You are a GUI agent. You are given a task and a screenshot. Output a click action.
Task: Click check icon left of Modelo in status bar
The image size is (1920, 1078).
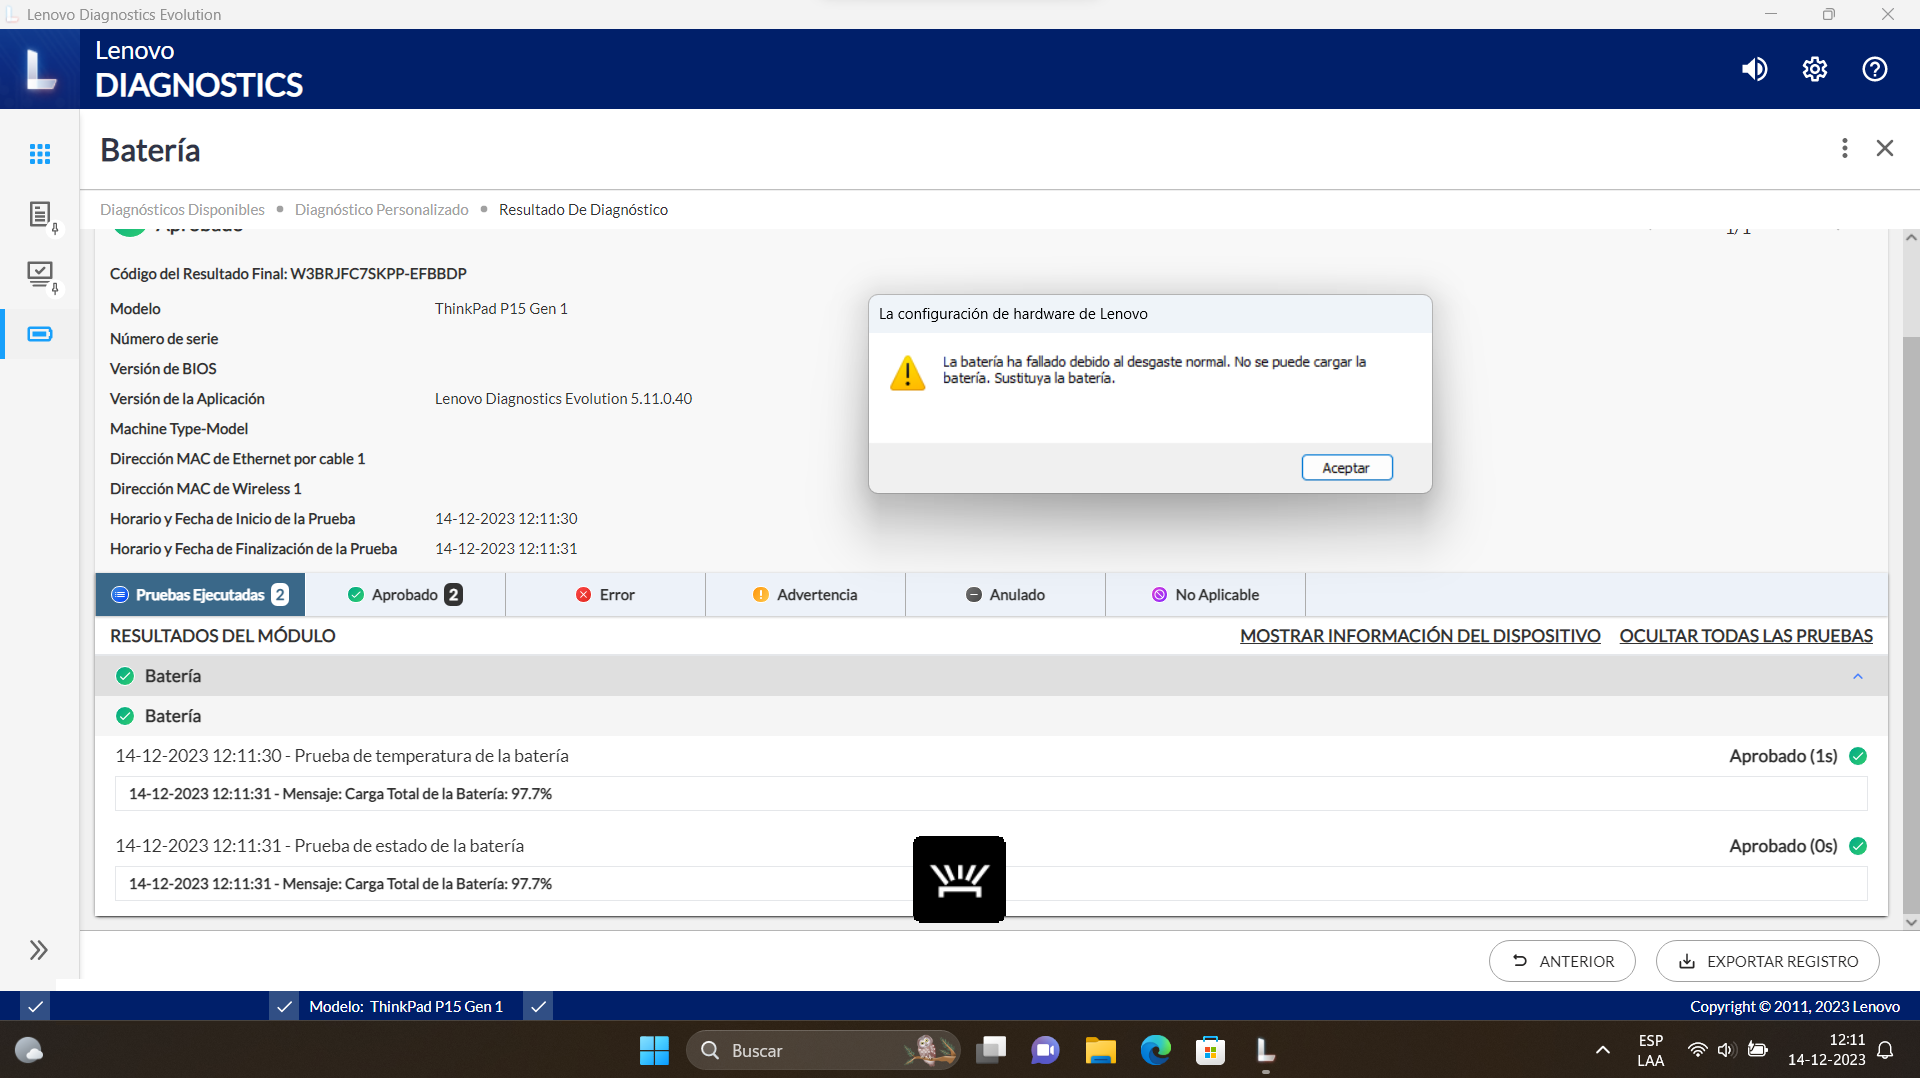[x=284, y=1006]
